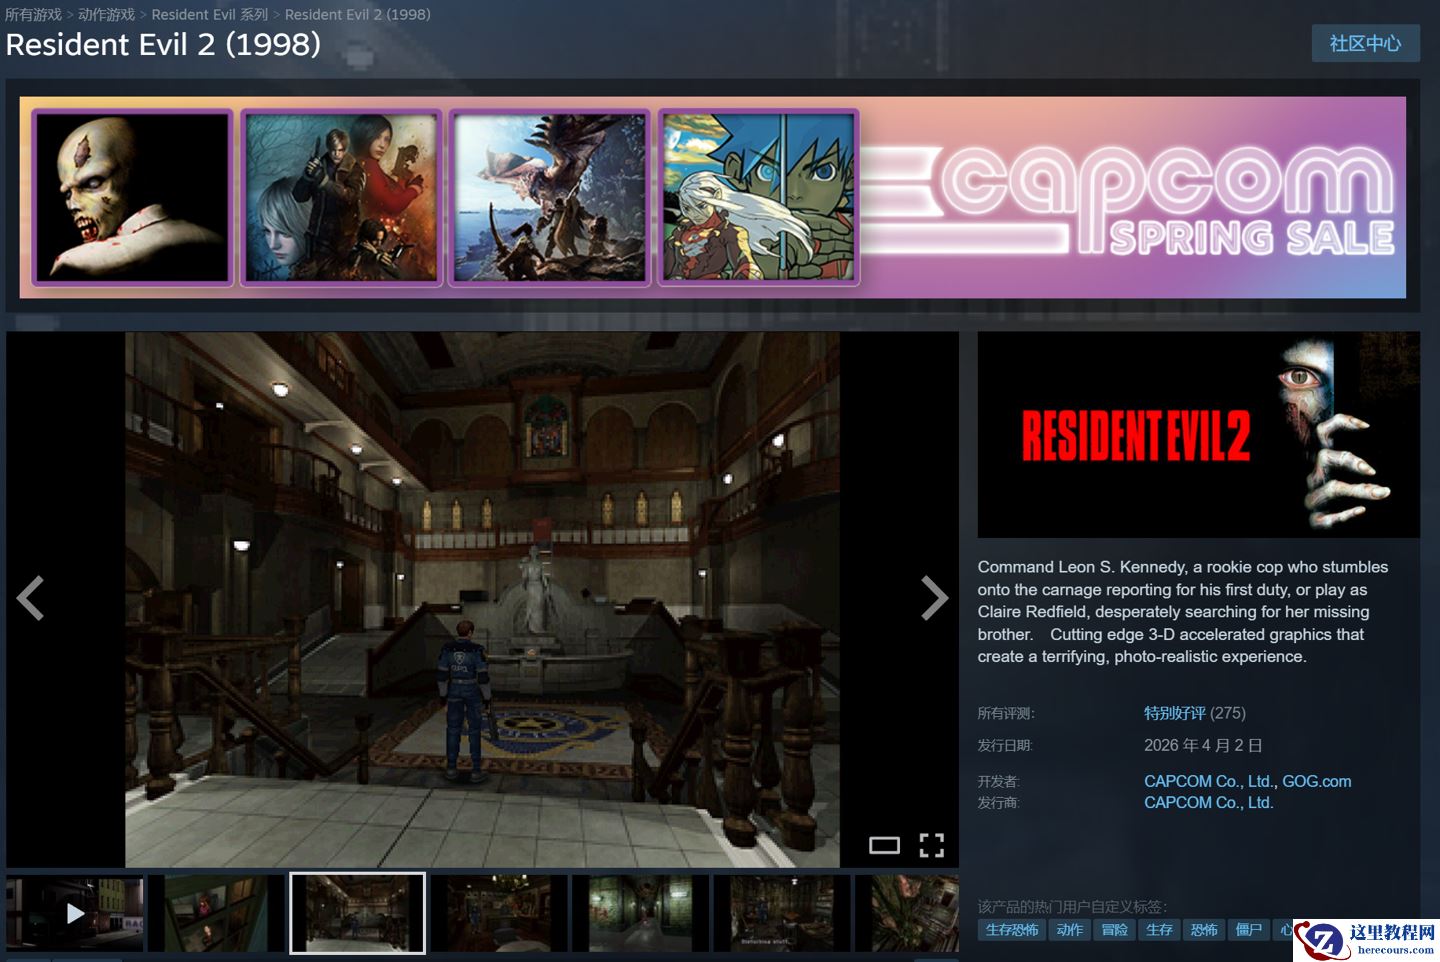
Task: Open the 所有游戏 breadcrumb
Action: [x=33, y=15]
